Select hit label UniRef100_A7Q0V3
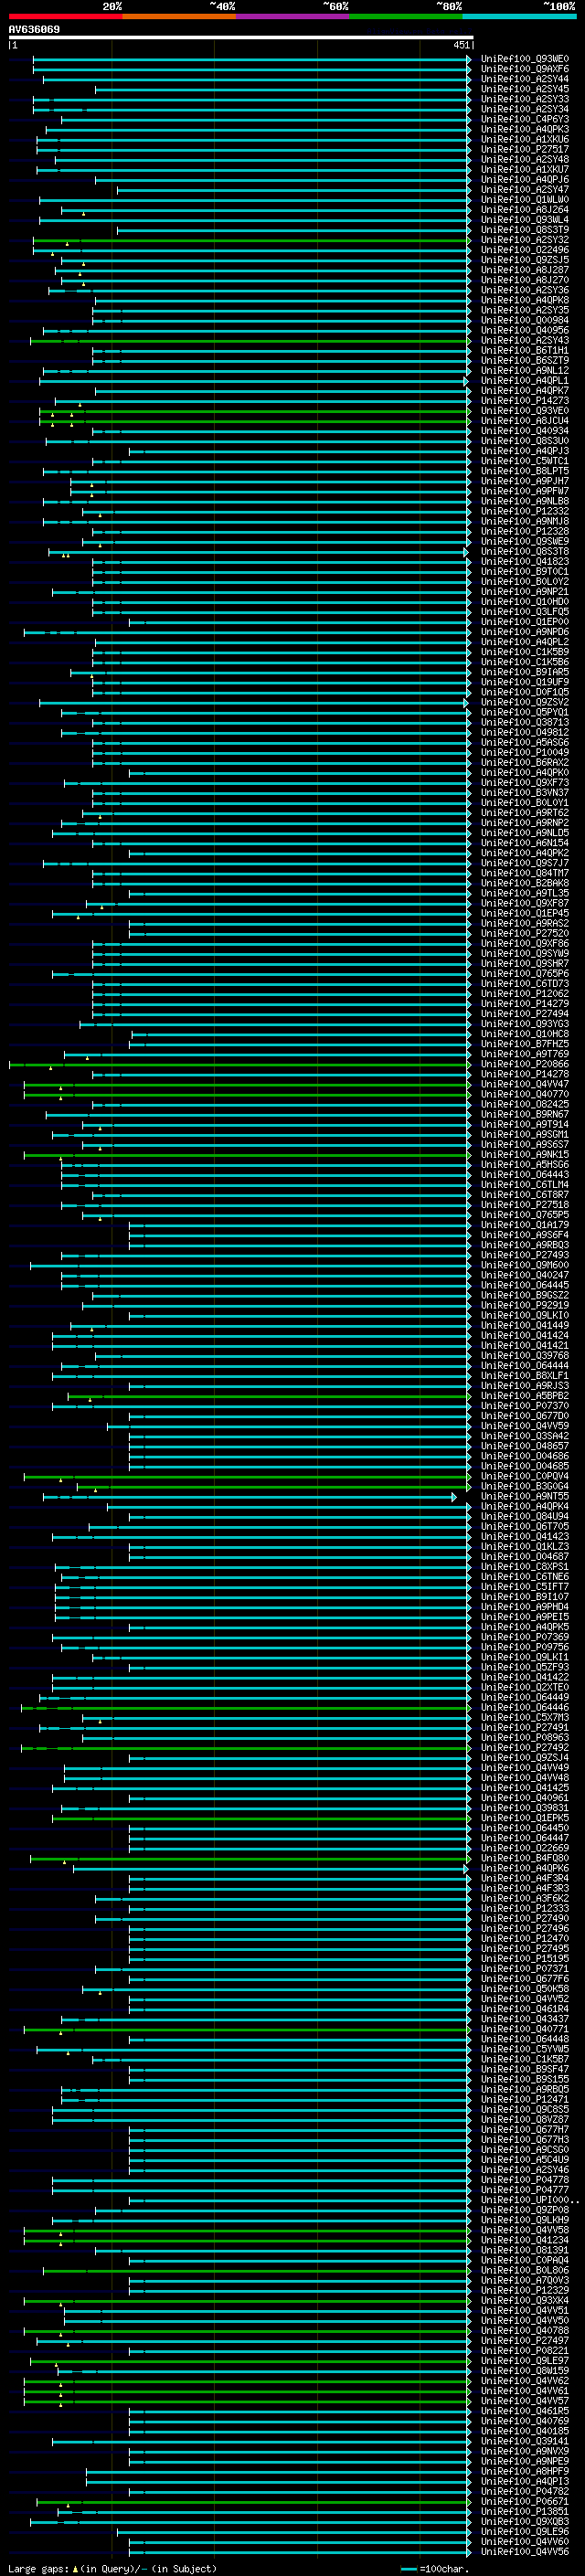 [x=525, y=2280]
